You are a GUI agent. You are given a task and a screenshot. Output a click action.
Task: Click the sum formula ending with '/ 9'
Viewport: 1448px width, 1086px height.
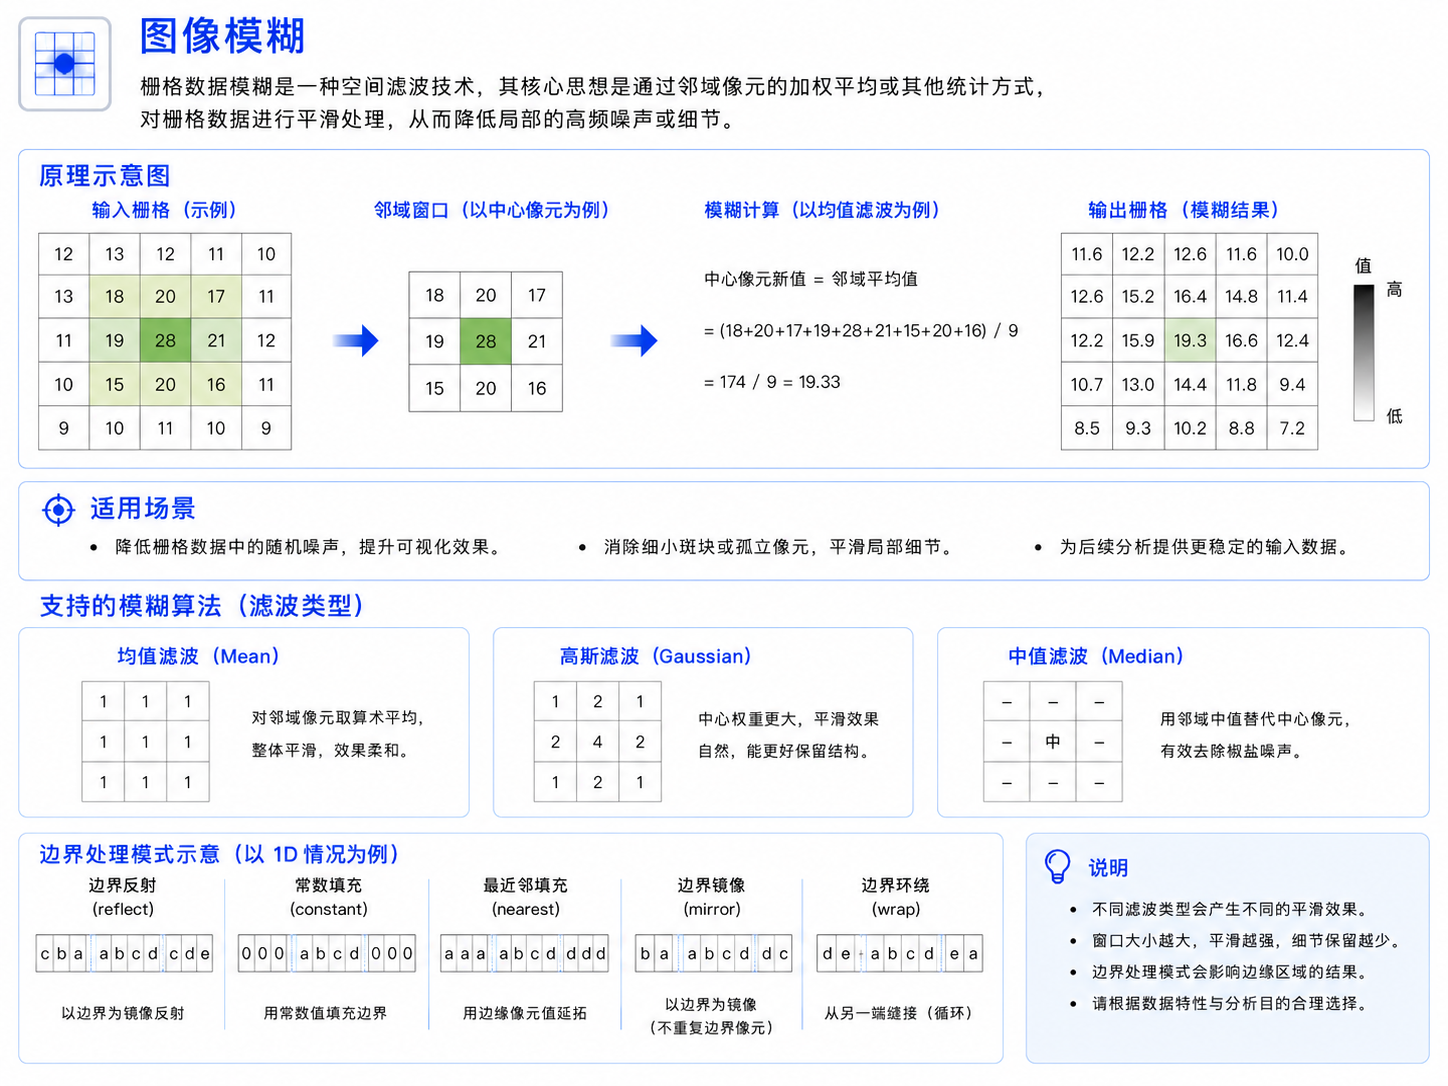861,331
